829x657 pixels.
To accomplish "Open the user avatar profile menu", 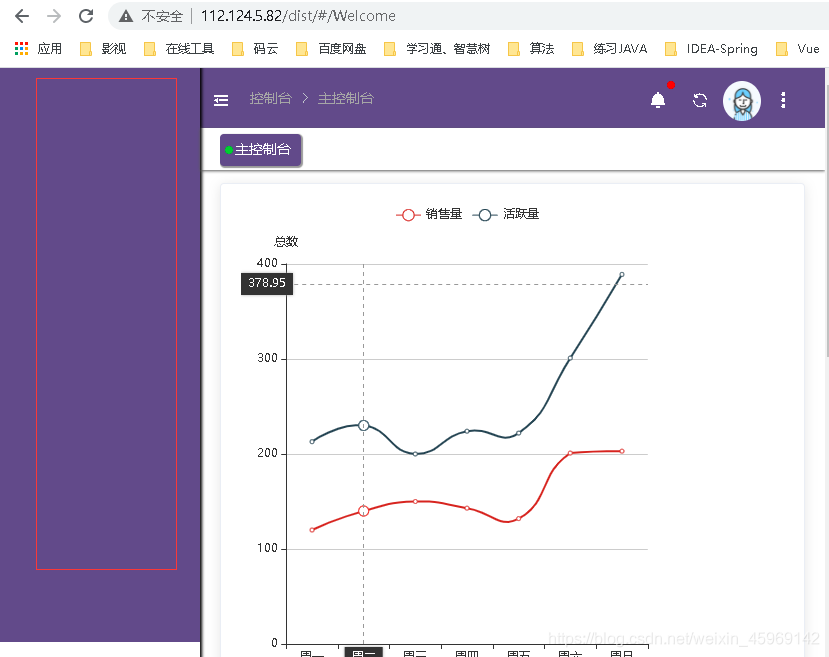I will click(742, 100).
